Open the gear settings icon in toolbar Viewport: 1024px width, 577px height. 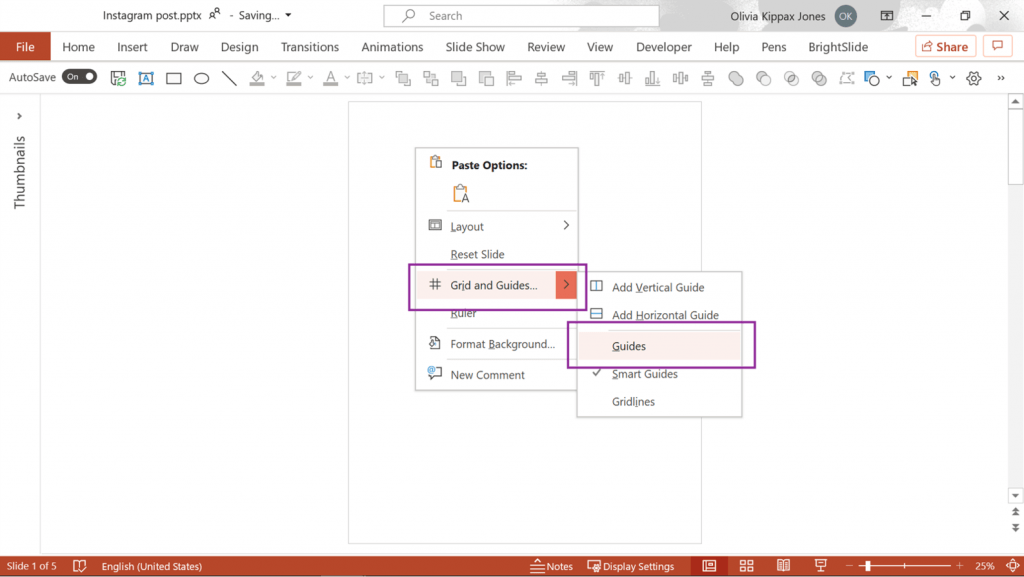974,78
